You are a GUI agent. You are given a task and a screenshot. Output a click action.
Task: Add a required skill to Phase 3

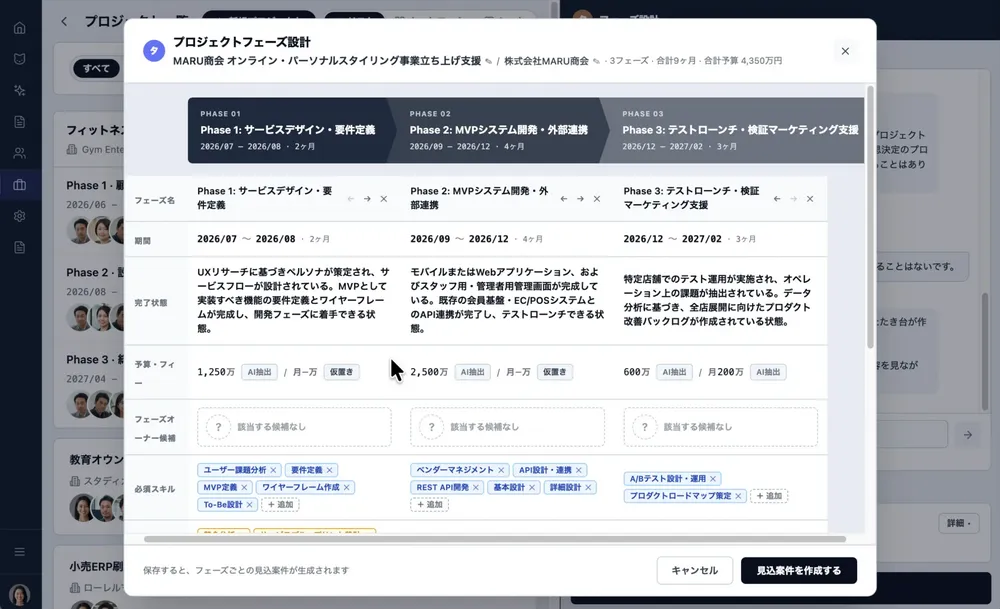[x=769, y=495]
